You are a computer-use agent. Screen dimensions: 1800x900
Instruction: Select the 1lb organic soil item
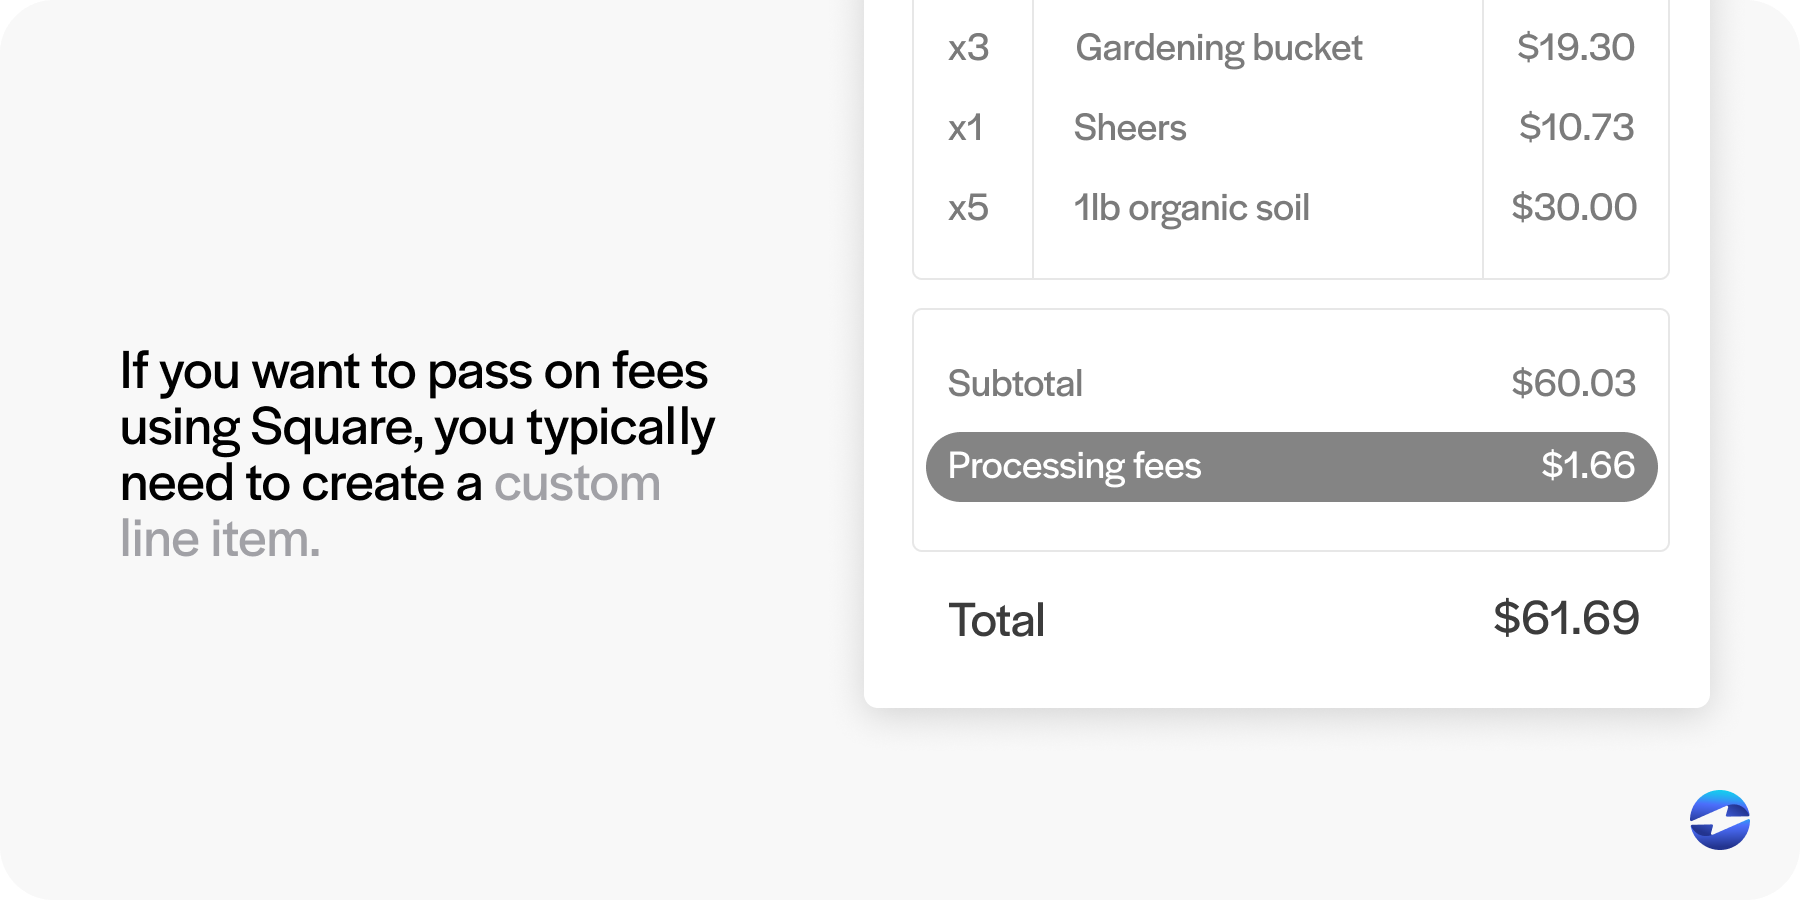click(1191, 209)
